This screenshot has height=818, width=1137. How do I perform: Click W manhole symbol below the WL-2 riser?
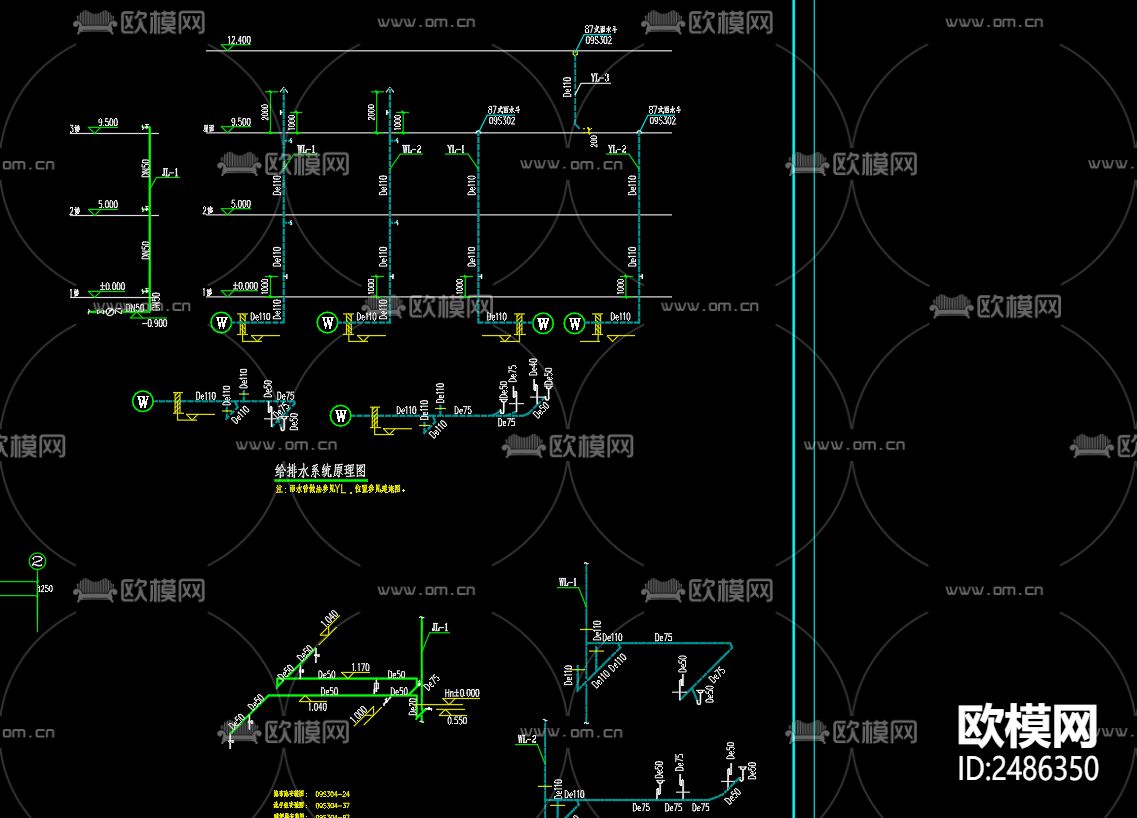[x=328, y=323]
